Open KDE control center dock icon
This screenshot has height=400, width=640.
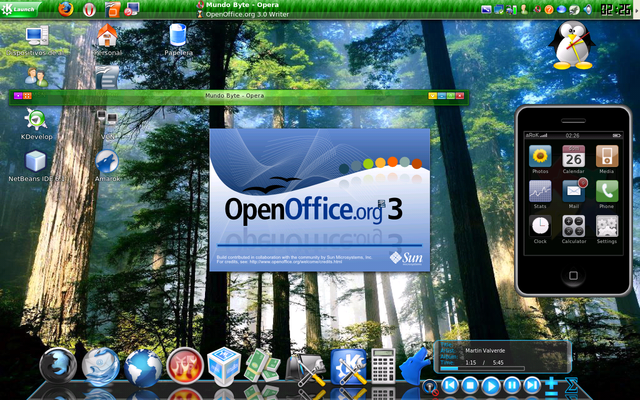348,367
